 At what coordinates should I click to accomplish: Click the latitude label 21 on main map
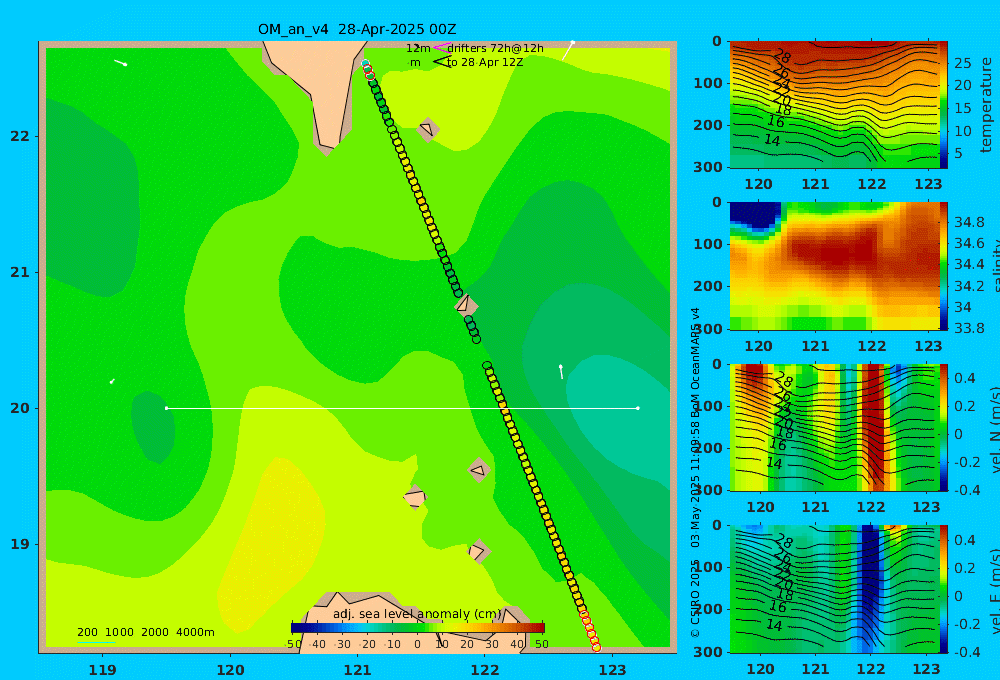(x=20, y=272)
